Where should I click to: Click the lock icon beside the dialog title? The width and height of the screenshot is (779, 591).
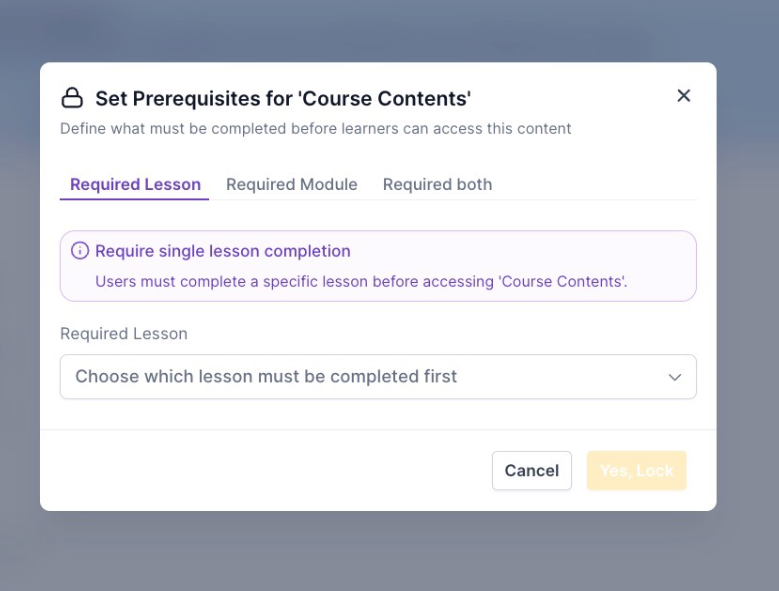point(72,98)
